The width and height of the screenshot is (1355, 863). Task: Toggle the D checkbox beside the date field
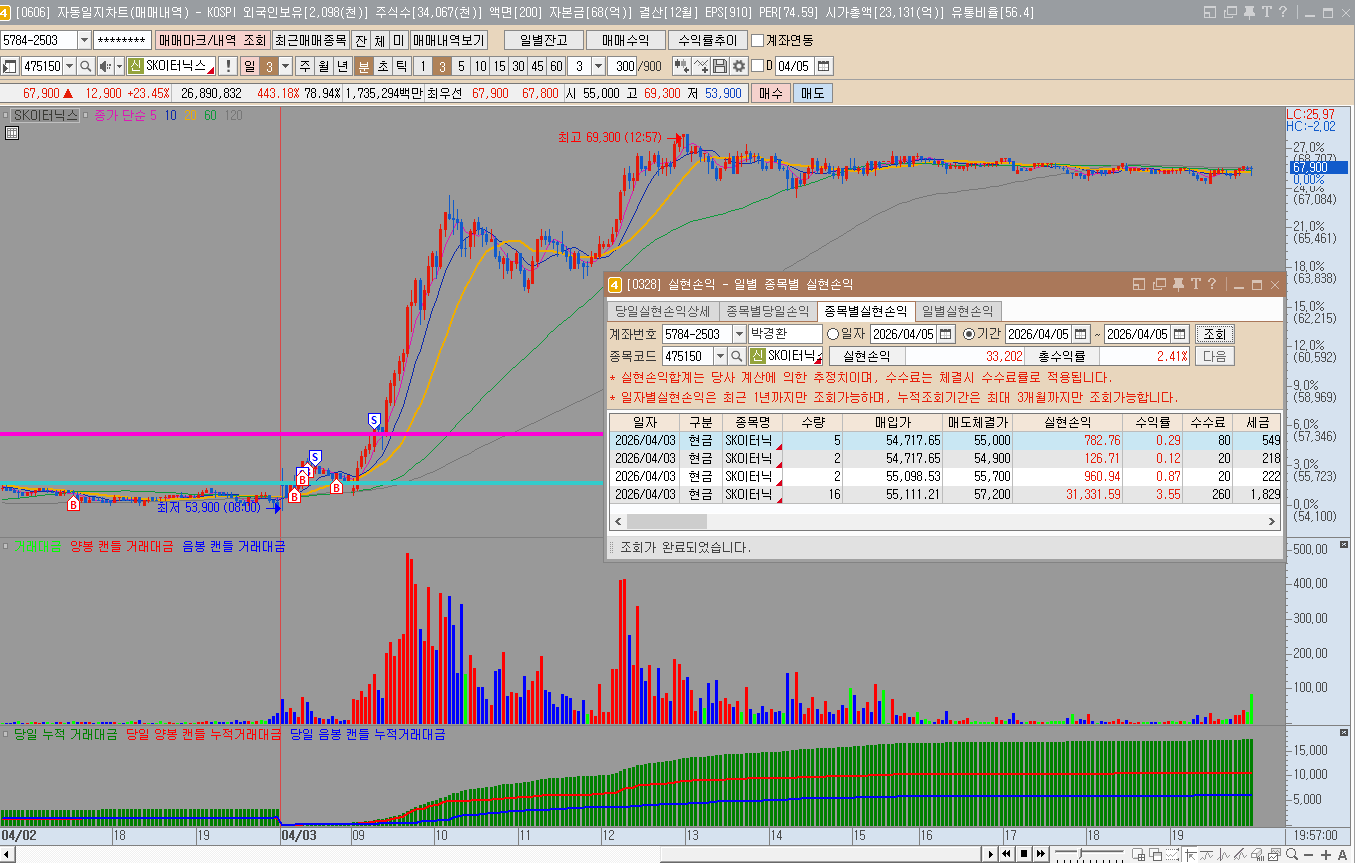[x=757, y=66]
